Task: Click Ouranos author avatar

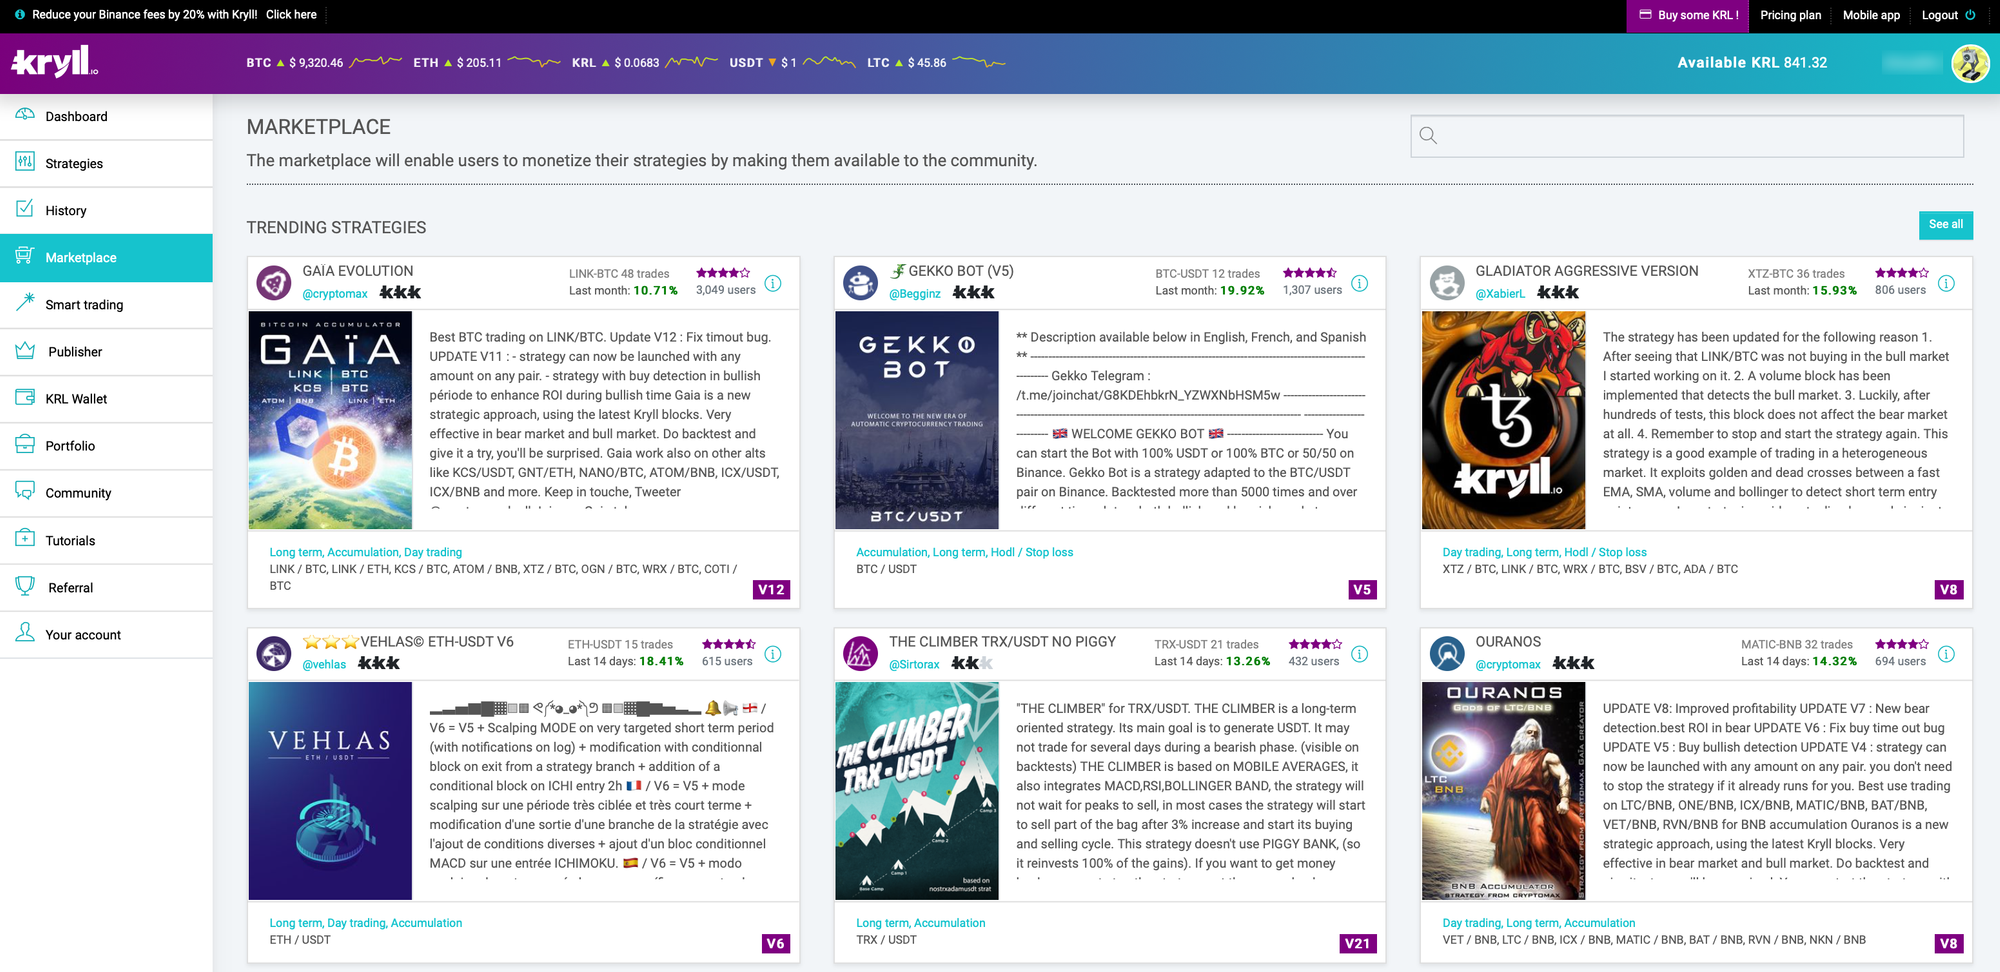Action: click(1447, 654)
